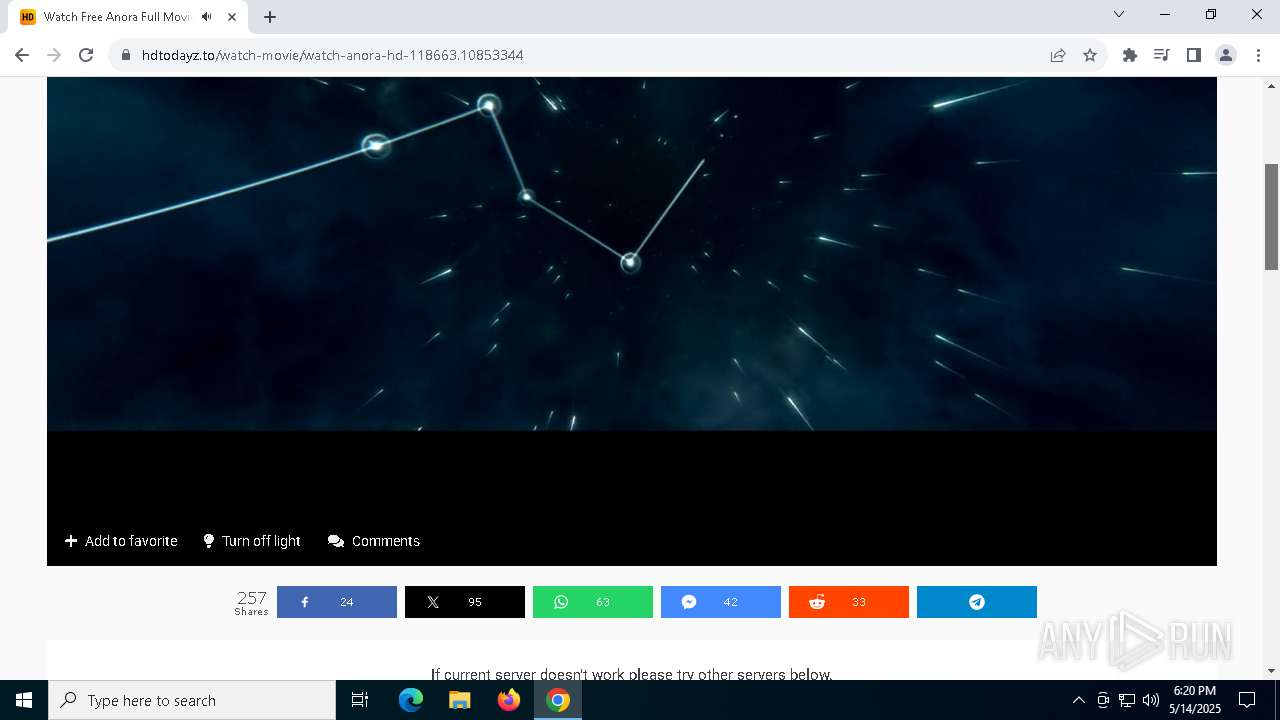Viewport: 1280px width, 720px height.
Task: Open Comments section
Action: tap(374, 541)
